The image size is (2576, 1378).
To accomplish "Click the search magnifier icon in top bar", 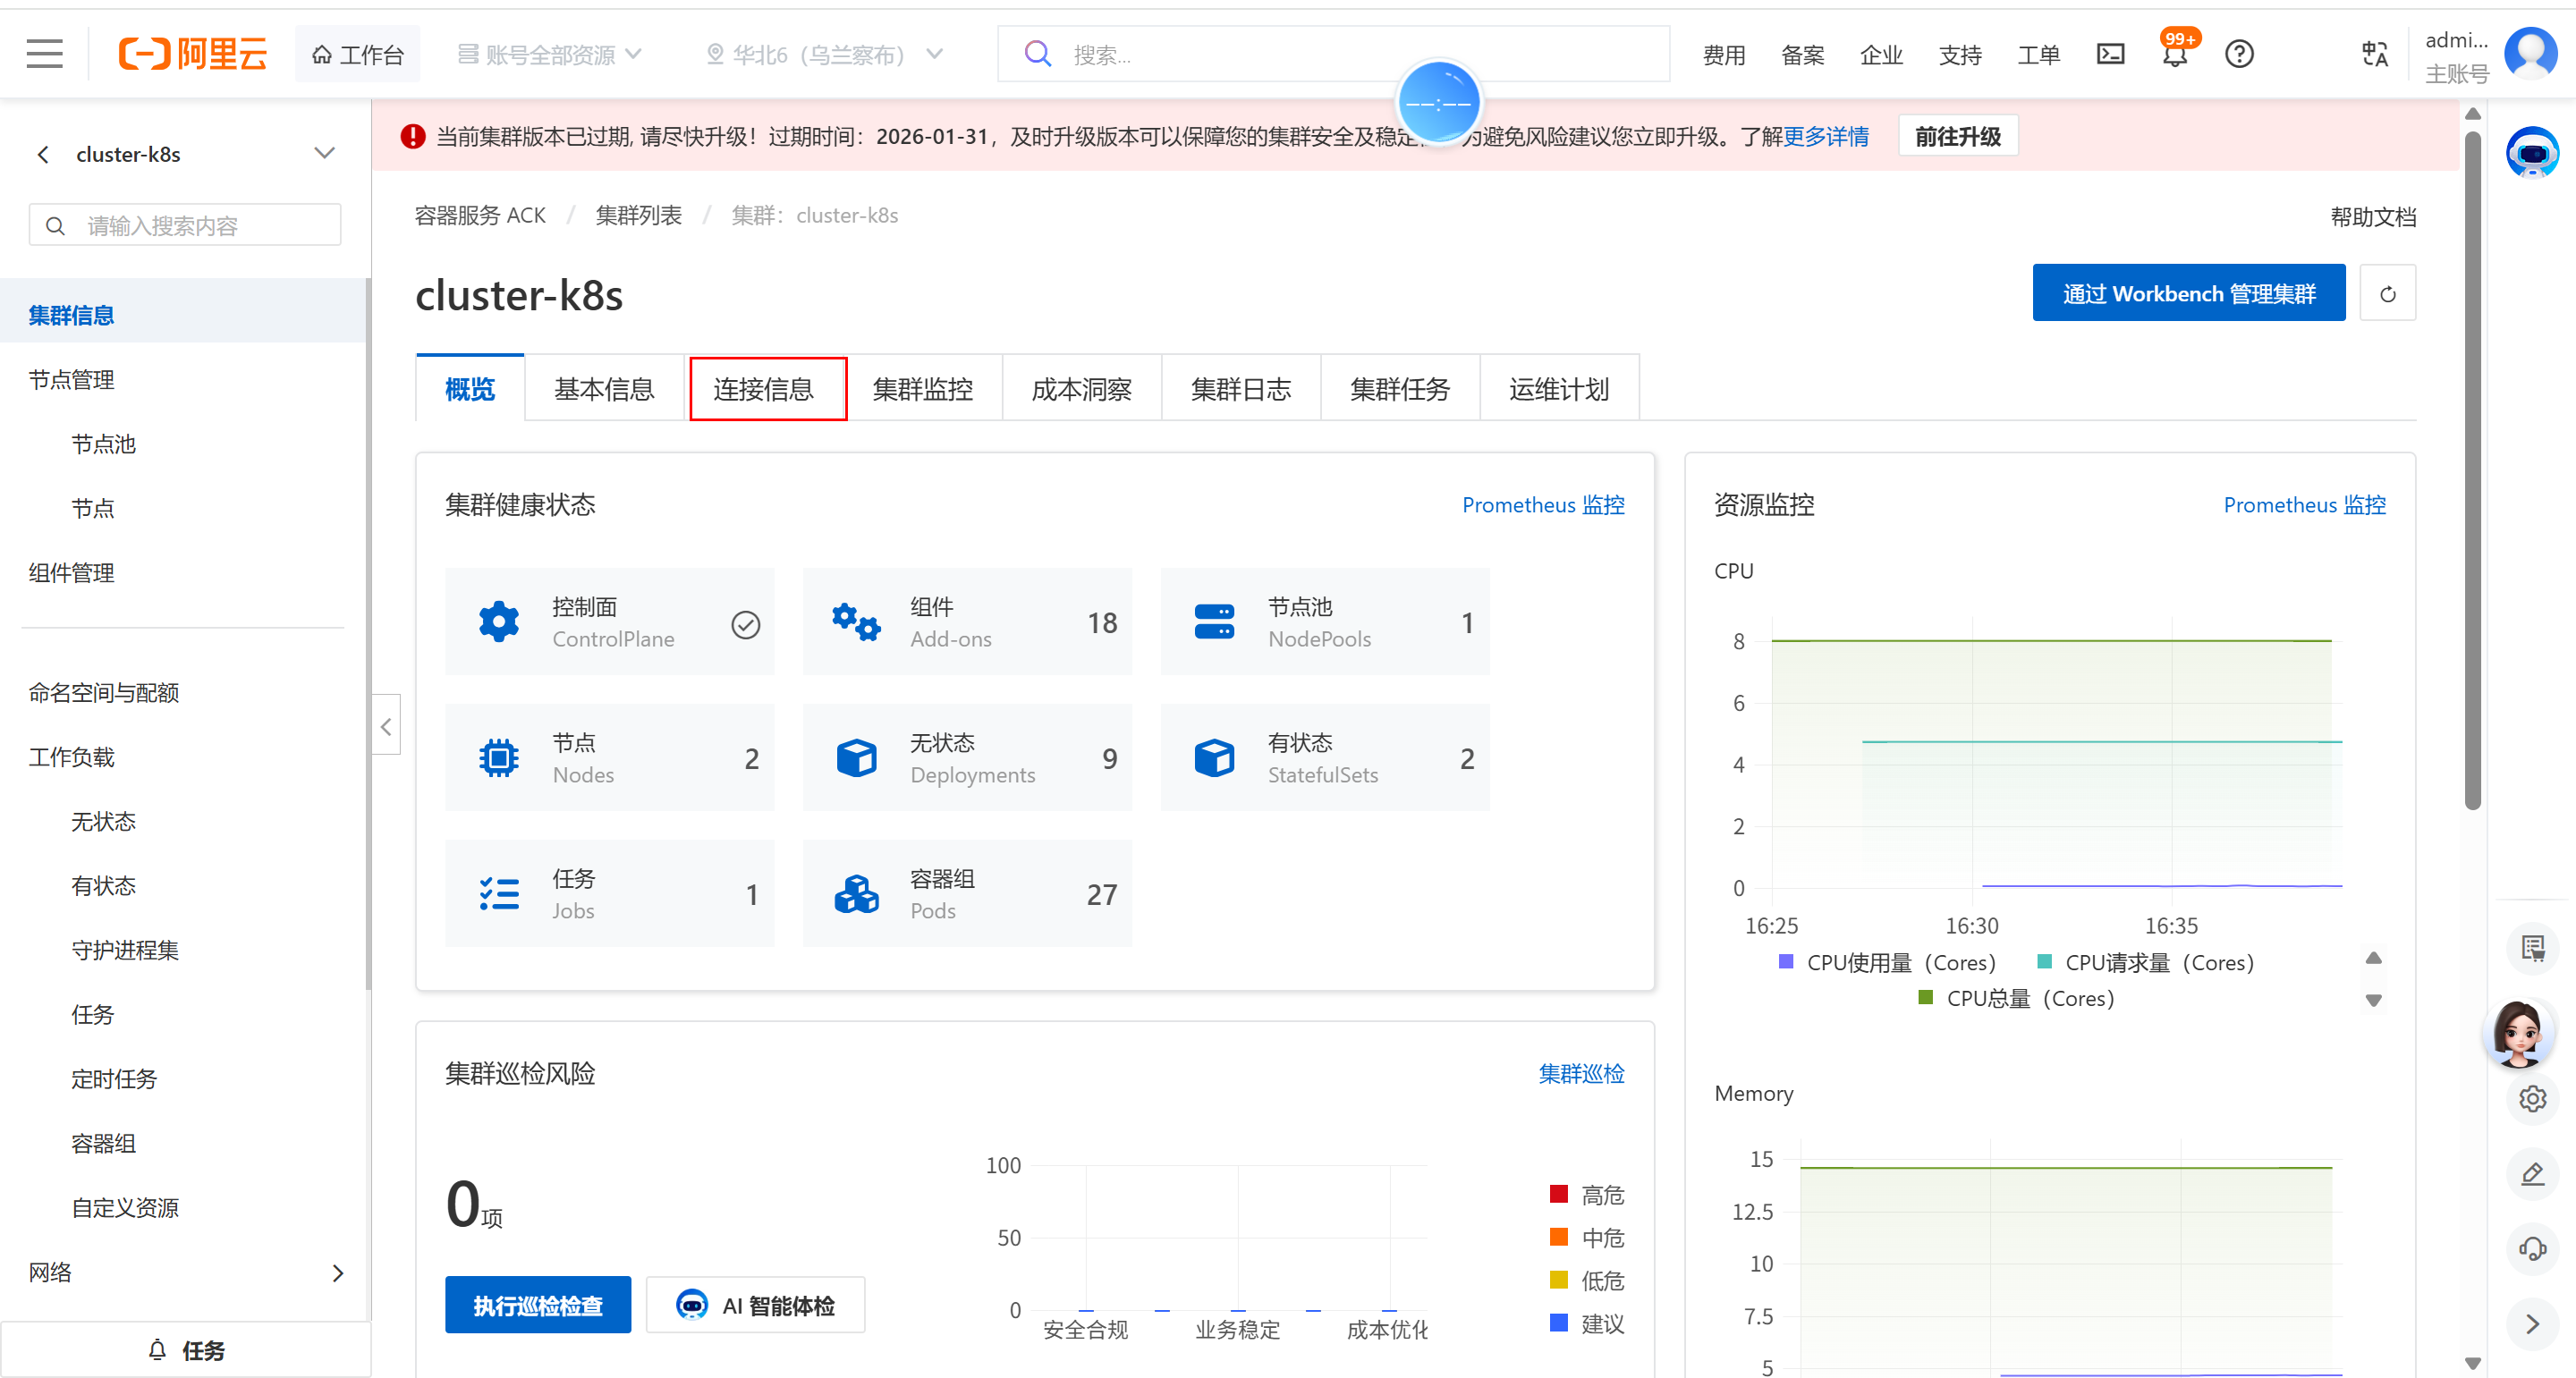I will (1038, 54).
